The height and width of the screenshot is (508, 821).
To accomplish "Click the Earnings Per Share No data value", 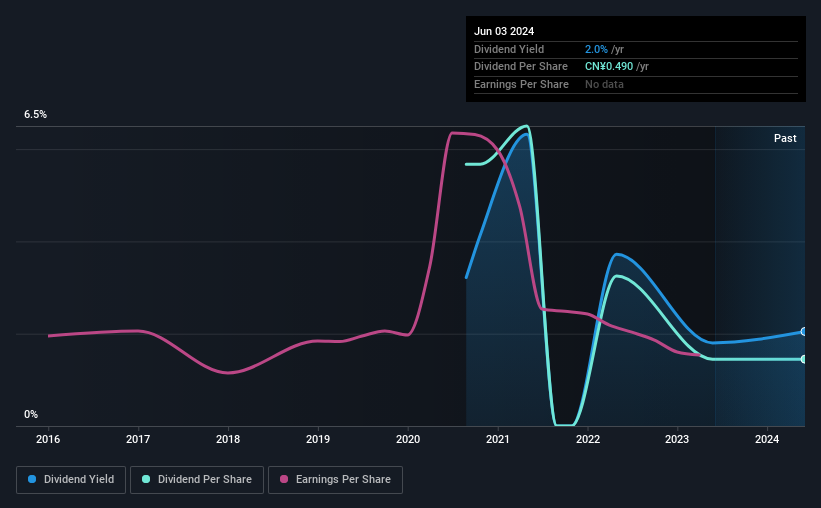I will 604,84.
